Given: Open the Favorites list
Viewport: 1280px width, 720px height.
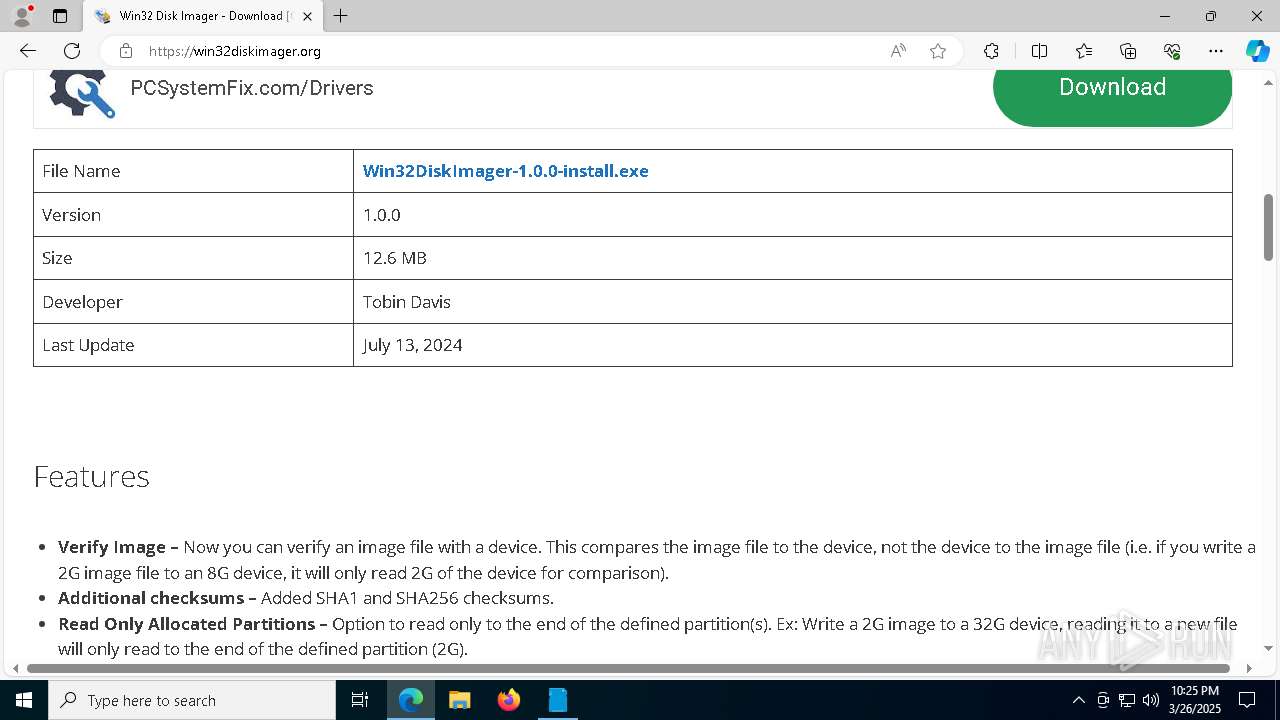Looking at the screenshot, I should coord(1084,51).
